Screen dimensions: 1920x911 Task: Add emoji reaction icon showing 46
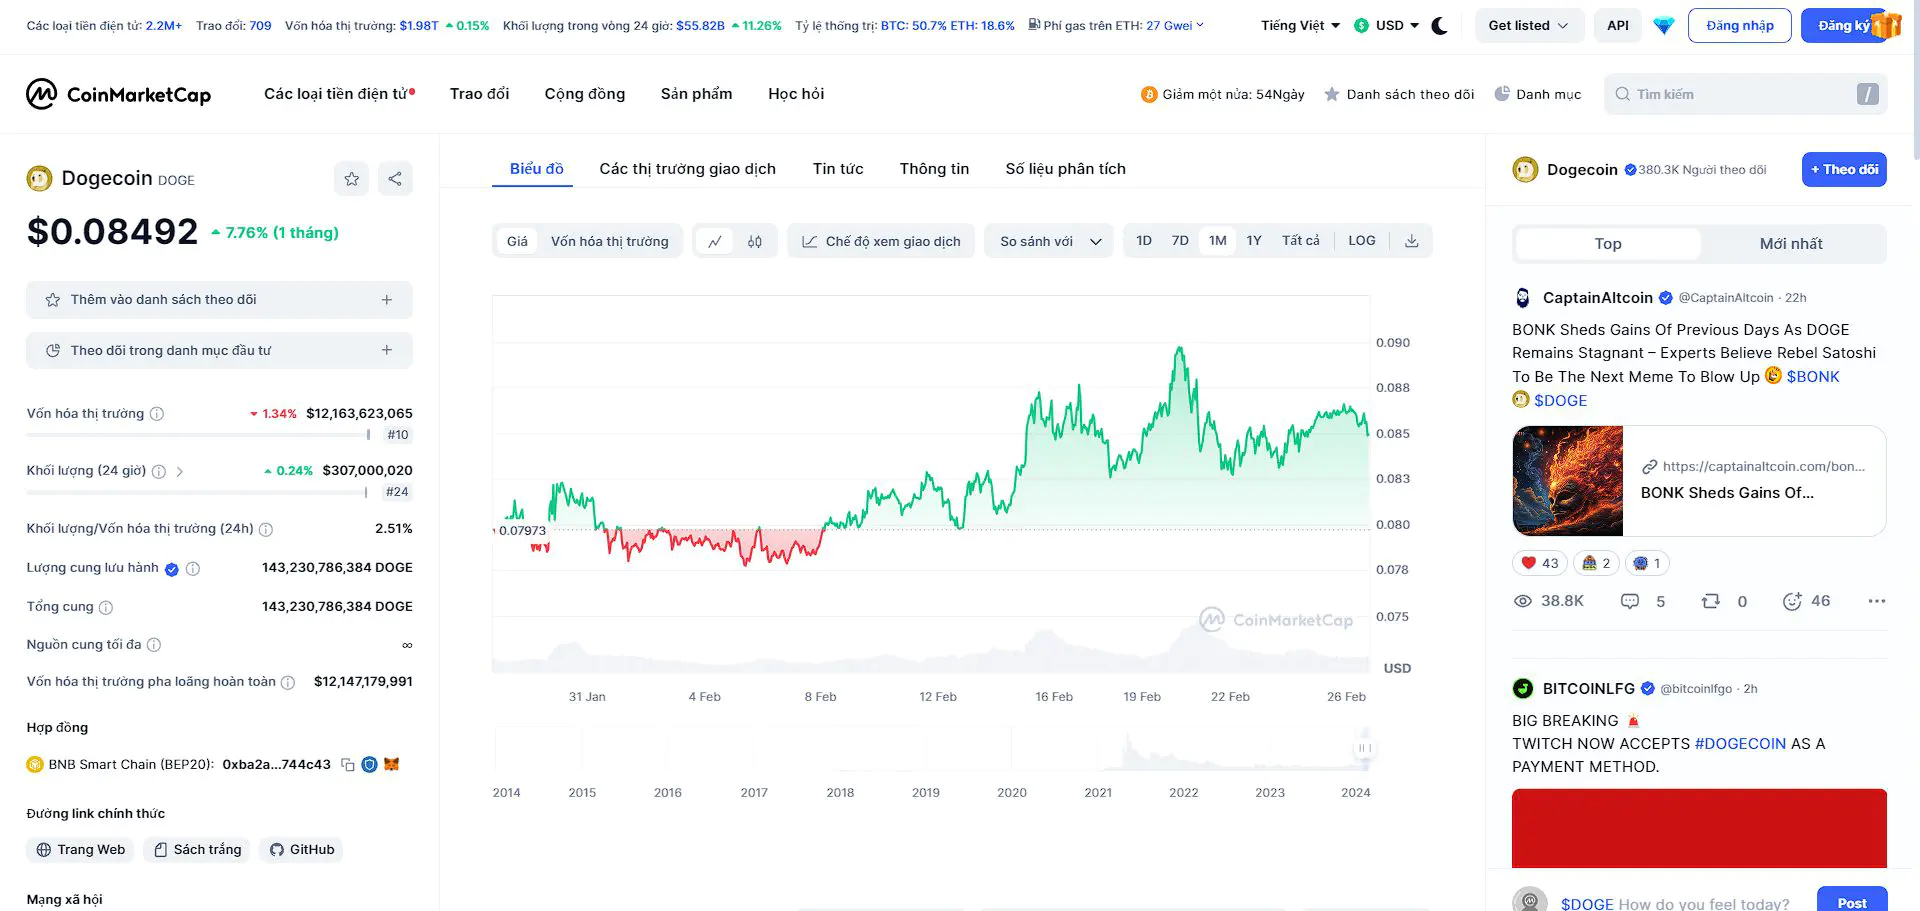pyautogui.click(x=1792, y=601)
